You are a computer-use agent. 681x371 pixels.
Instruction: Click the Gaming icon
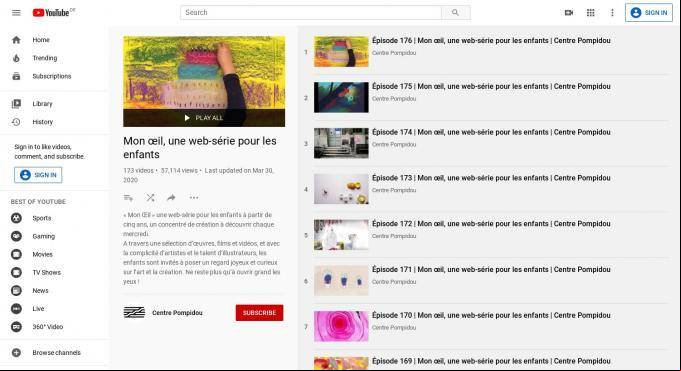click(x=16, y=236)
